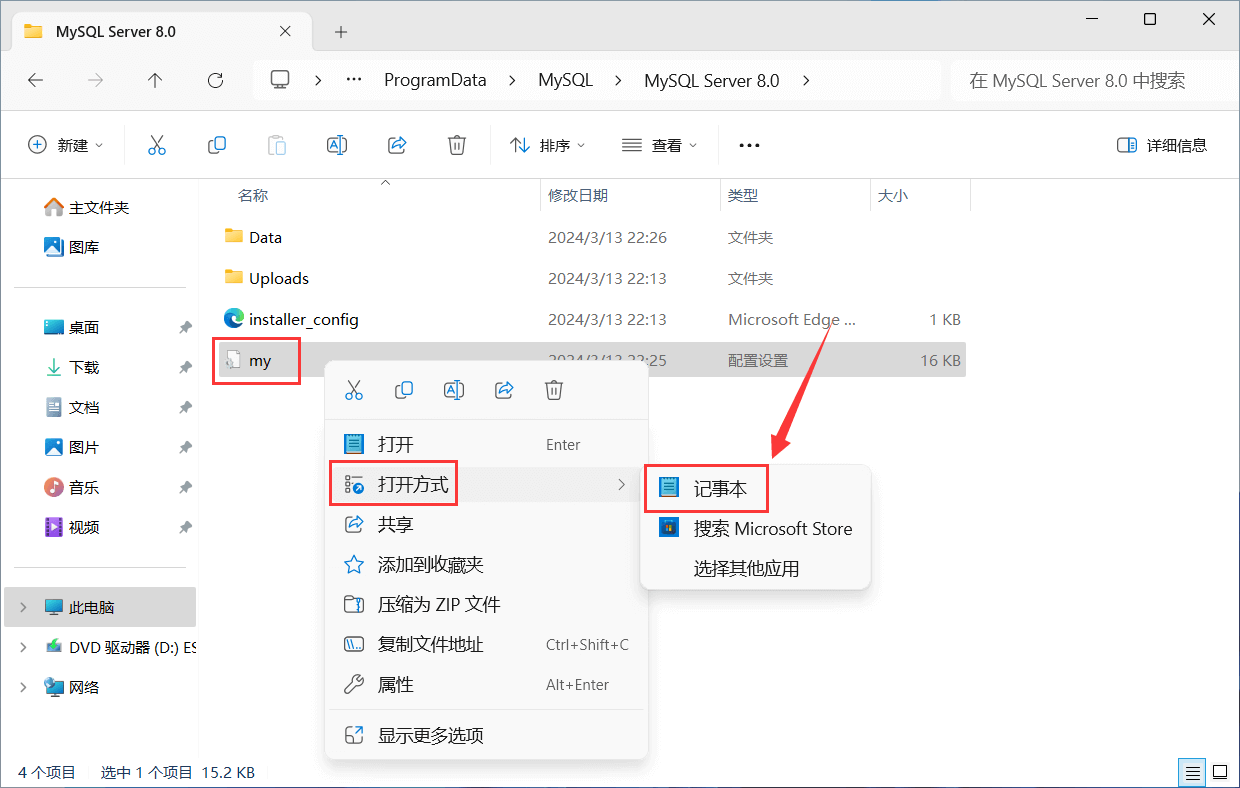The image size is (1240, 788).
Task: Click the Refresh button in the navigation bar
Action: click(215, 81)
